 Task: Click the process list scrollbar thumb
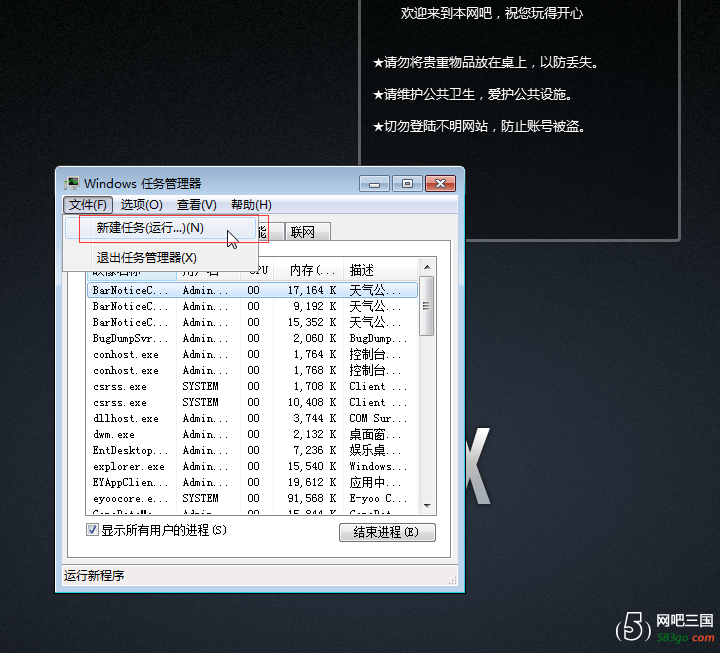pos(427,306)
